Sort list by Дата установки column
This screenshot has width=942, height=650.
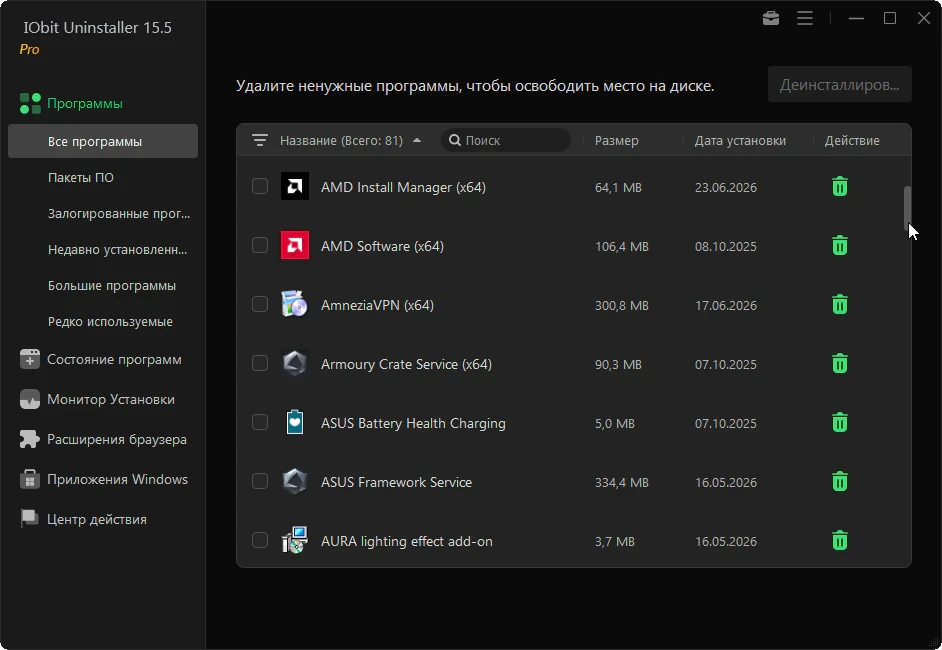tap(740, 141)
